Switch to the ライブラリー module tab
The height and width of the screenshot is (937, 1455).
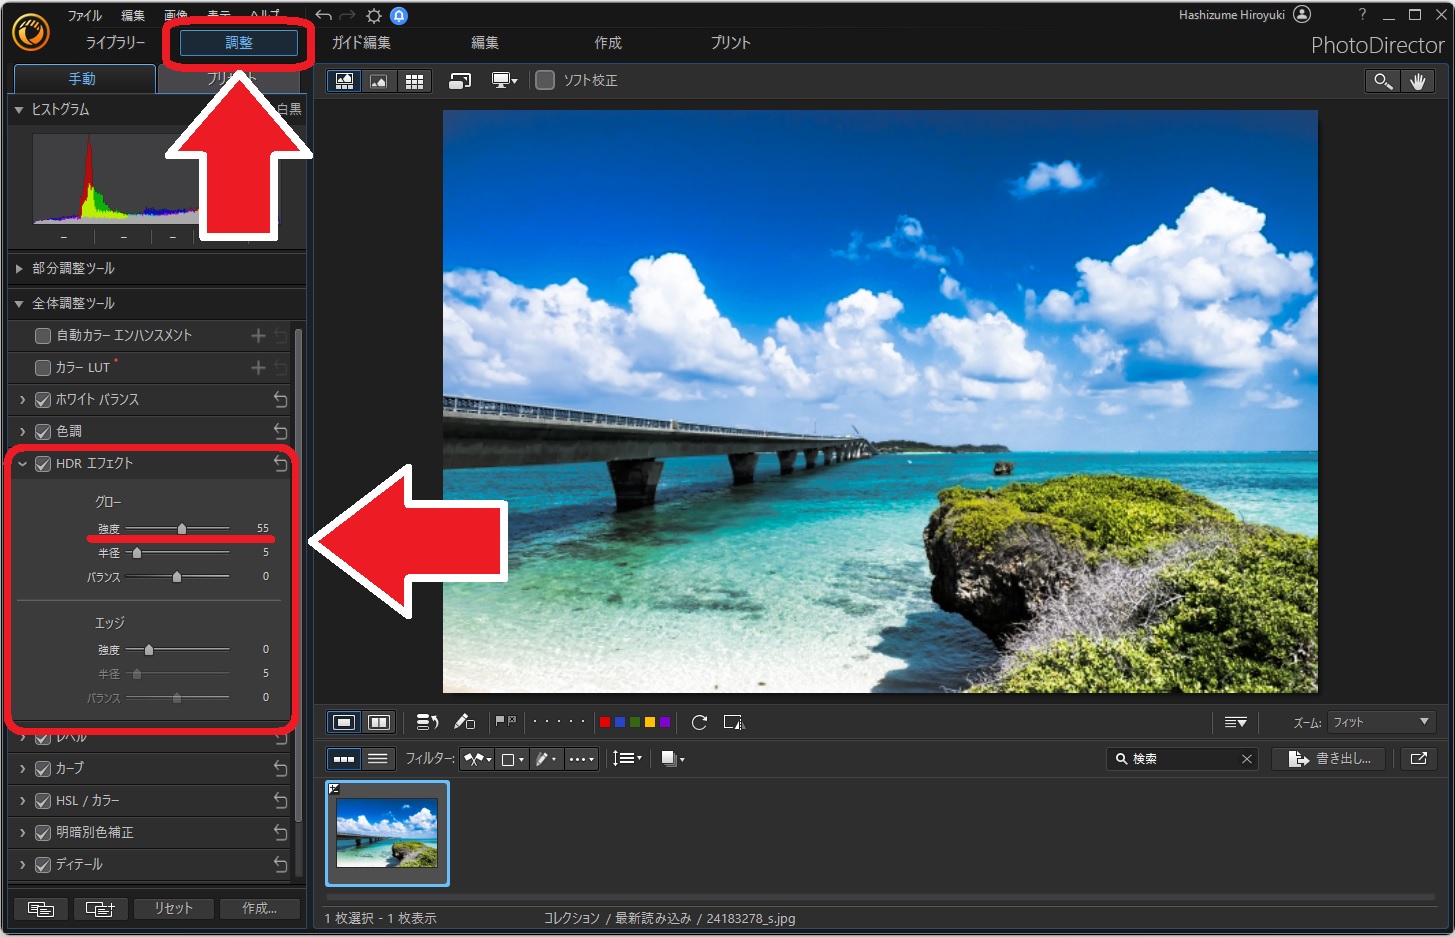[115, 43]
